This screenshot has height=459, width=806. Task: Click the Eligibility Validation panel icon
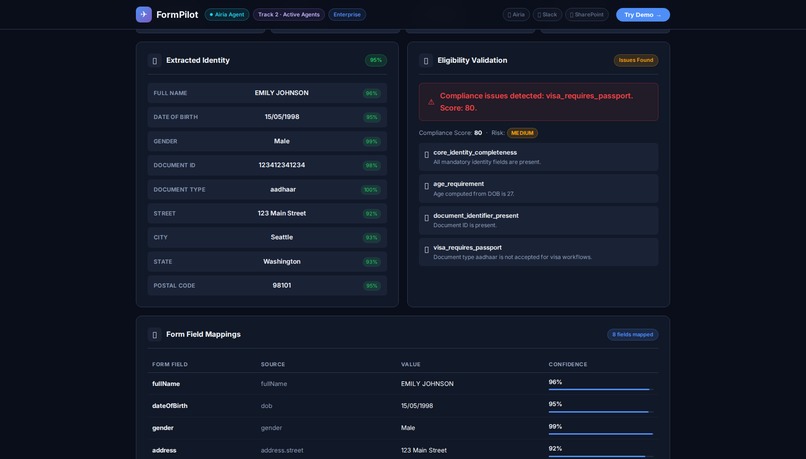tap(426, 61)
